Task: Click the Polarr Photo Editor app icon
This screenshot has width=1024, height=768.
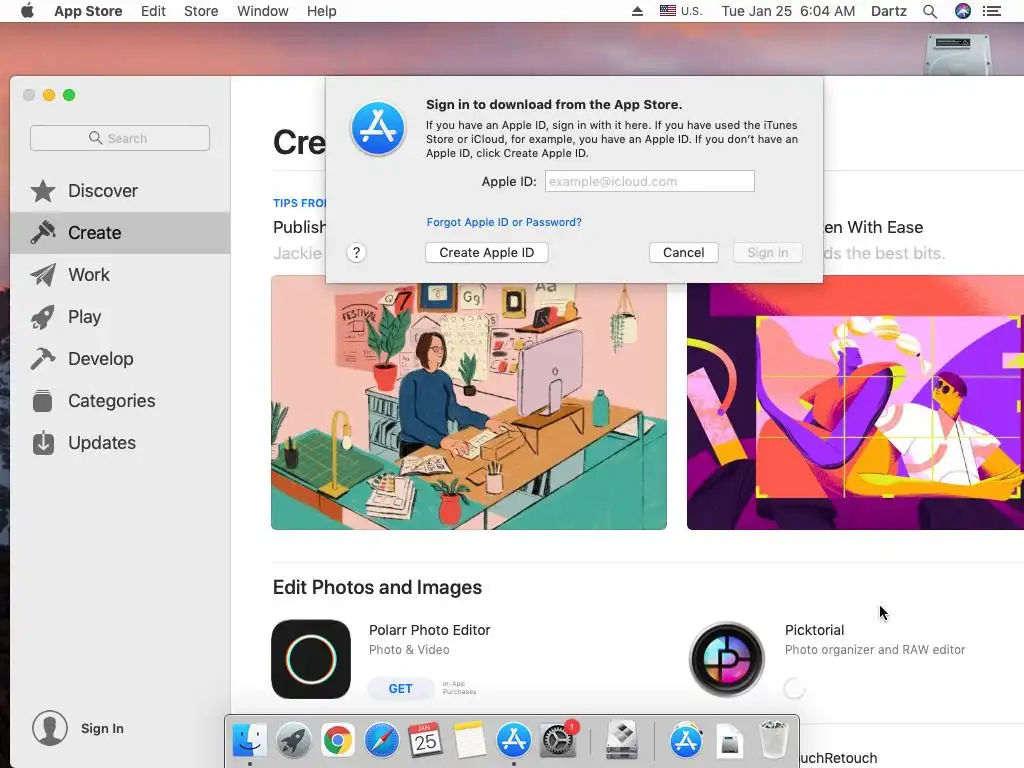Action: click(311, 659)
